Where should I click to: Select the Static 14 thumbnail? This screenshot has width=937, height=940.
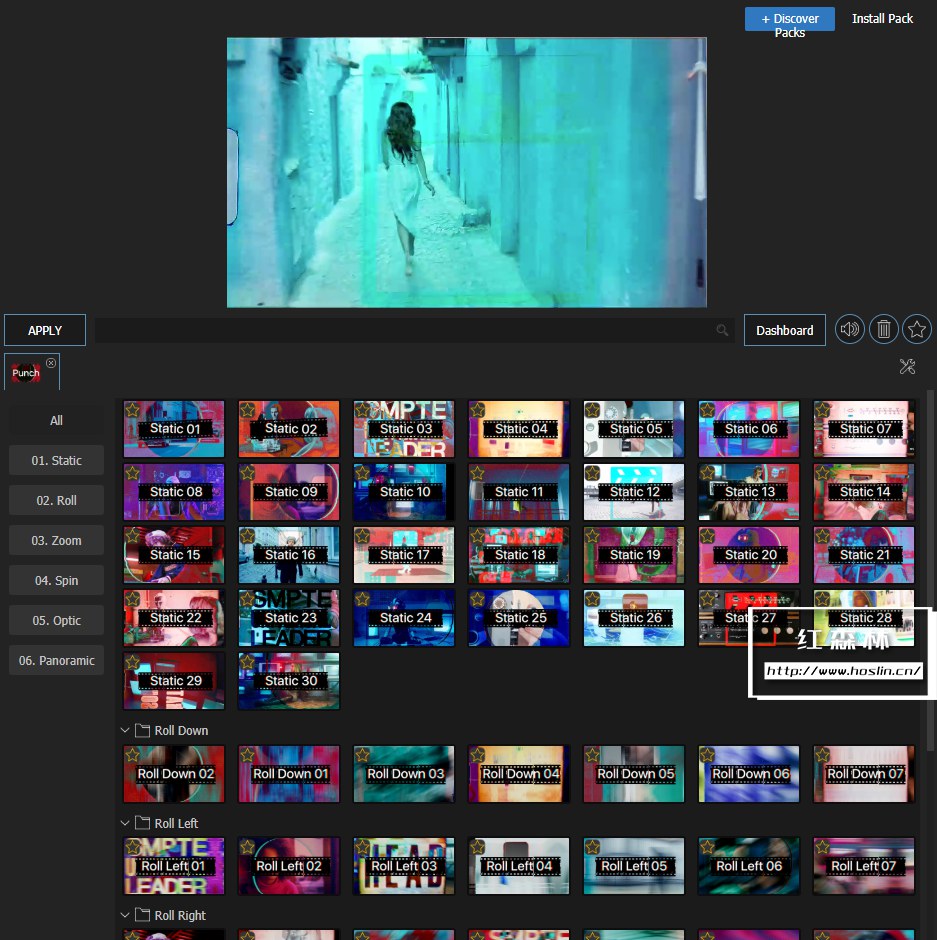tap(864, 492)
